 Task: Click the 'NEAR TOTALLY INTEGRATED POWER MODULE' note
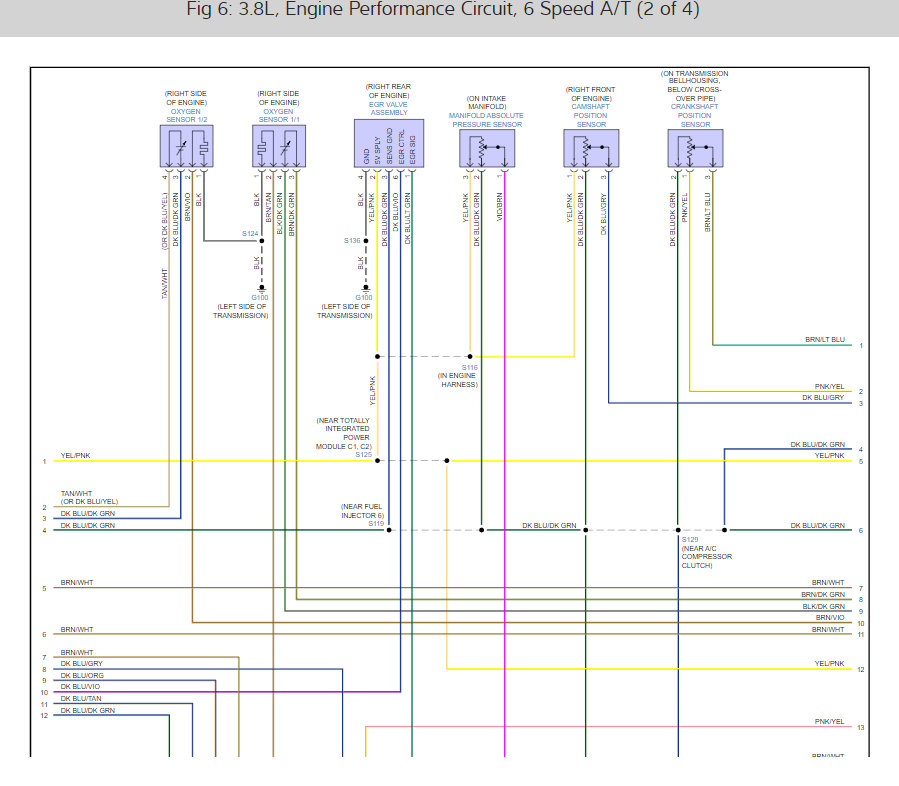pyautogui.click(x=343, y=433)
